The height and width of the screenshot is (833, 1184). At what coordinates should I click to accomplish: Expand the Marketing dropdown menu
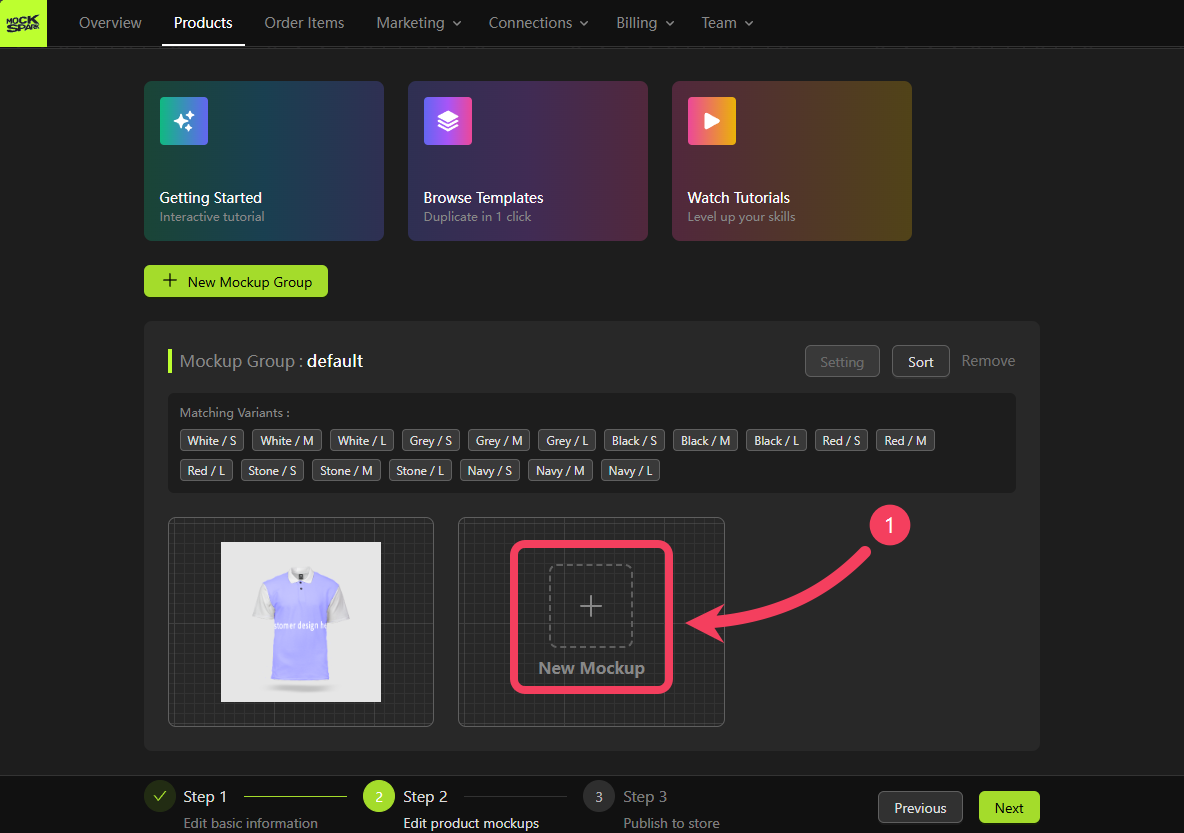[x=418, y=23]
